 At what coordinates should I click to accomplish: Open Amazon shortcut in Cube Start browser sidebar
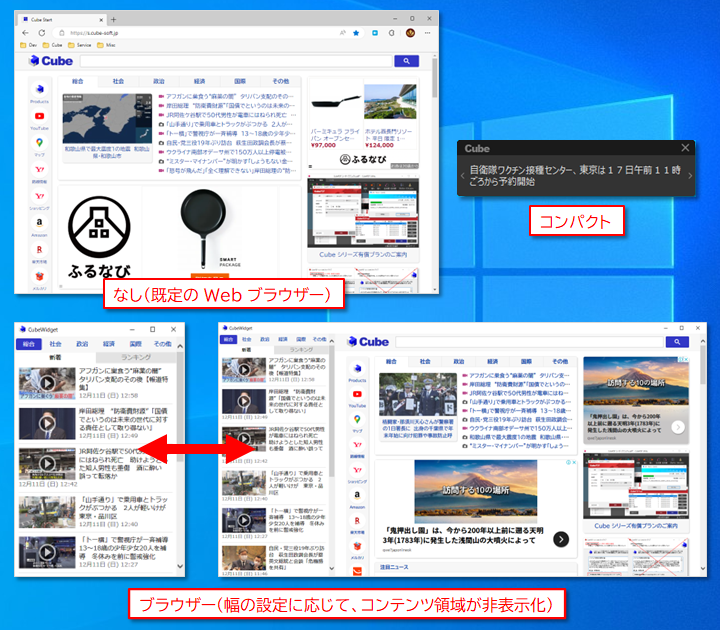click(39, 226)
